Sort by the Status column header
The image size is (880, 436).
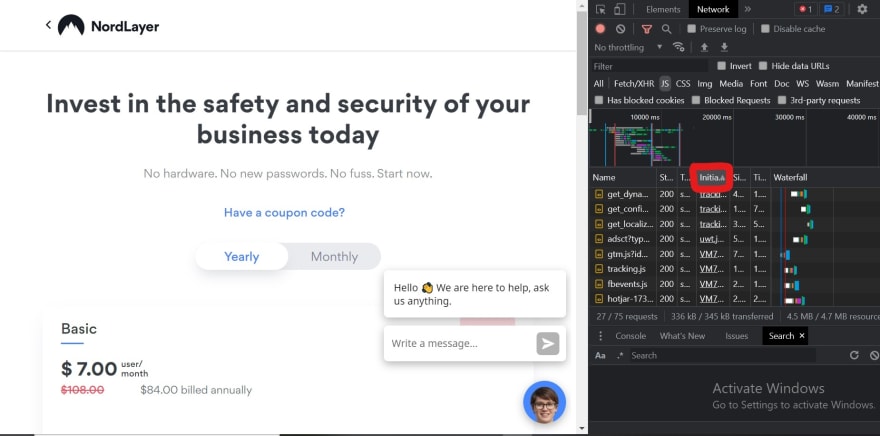coord(667,177)
